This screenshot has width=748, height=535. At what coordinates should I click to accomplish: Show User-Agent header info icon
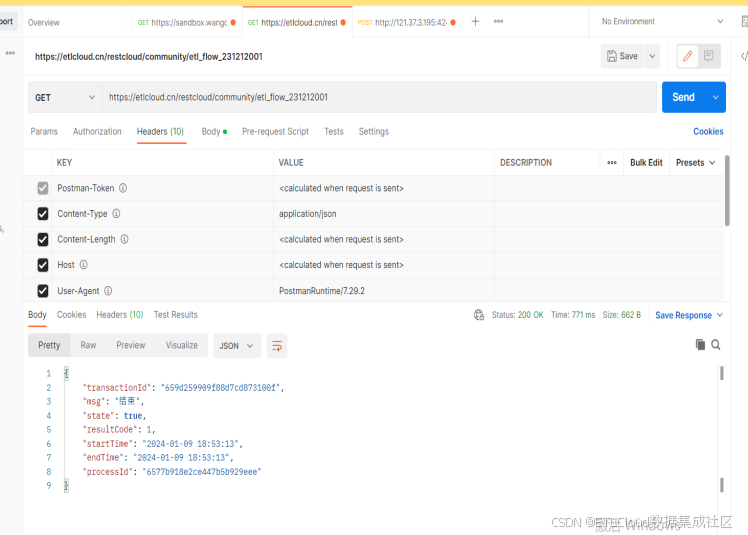pos(108,291)
